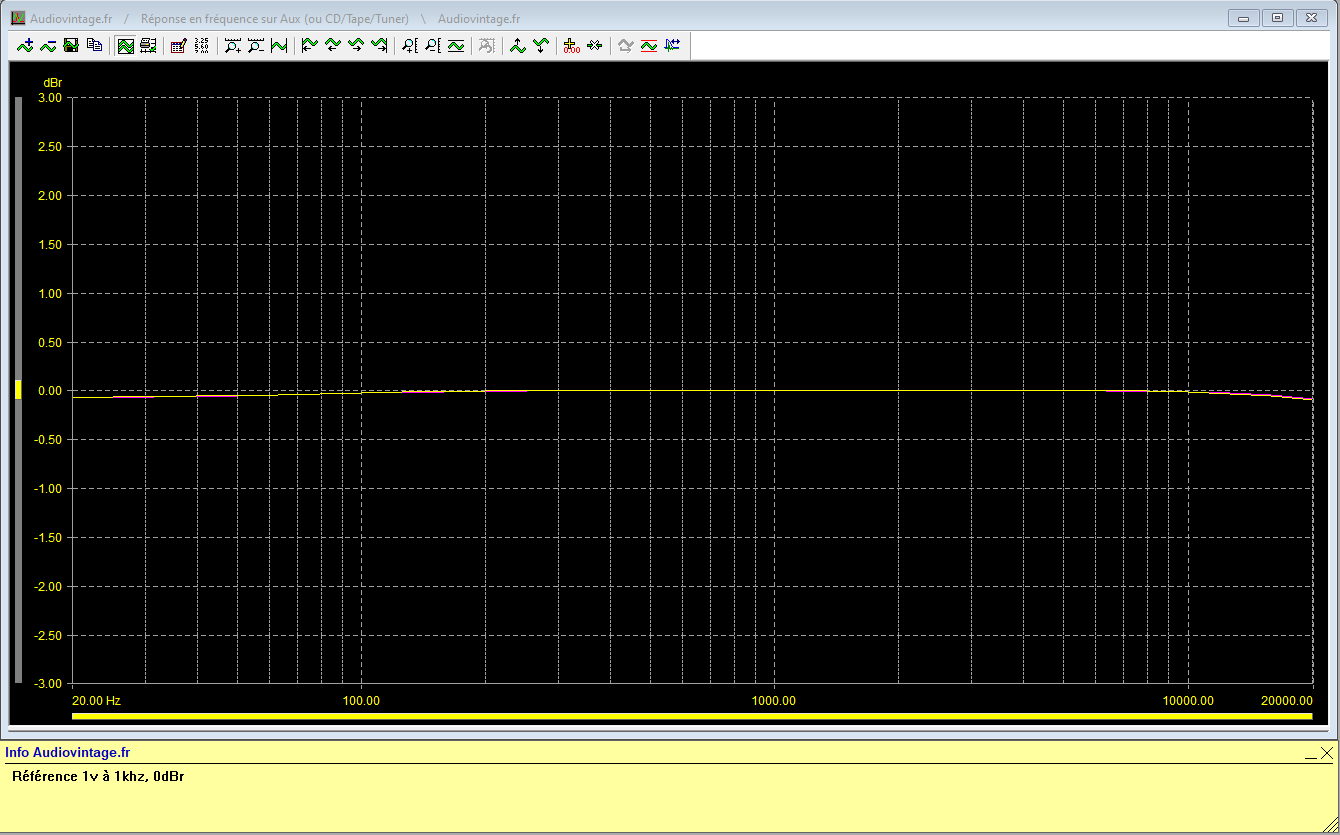Click the autoscale curve-between-lines icon
The width and height of the screenshot is (1340, 835).
(x=456, y=45)
